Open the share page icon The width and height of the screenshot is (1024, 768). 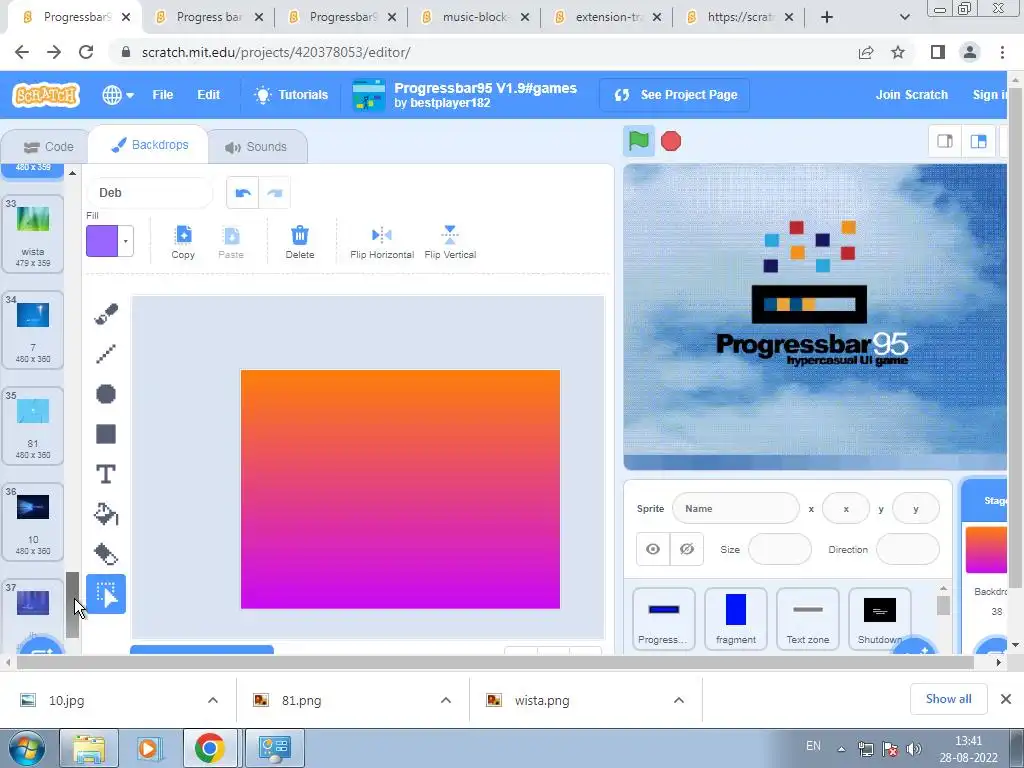tap(866, 52)
